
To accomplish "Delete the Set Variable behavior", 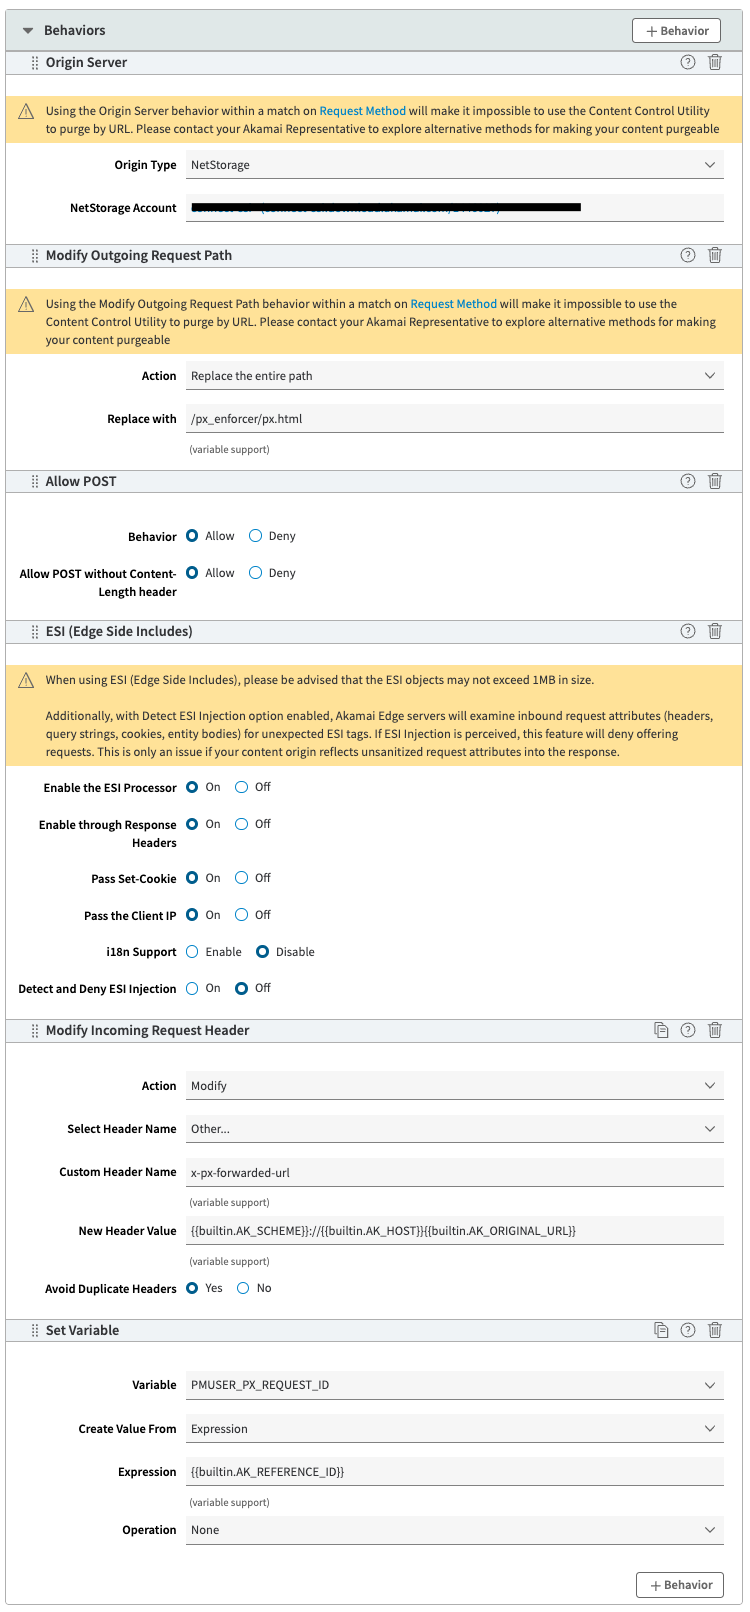I will [715, 1330].
